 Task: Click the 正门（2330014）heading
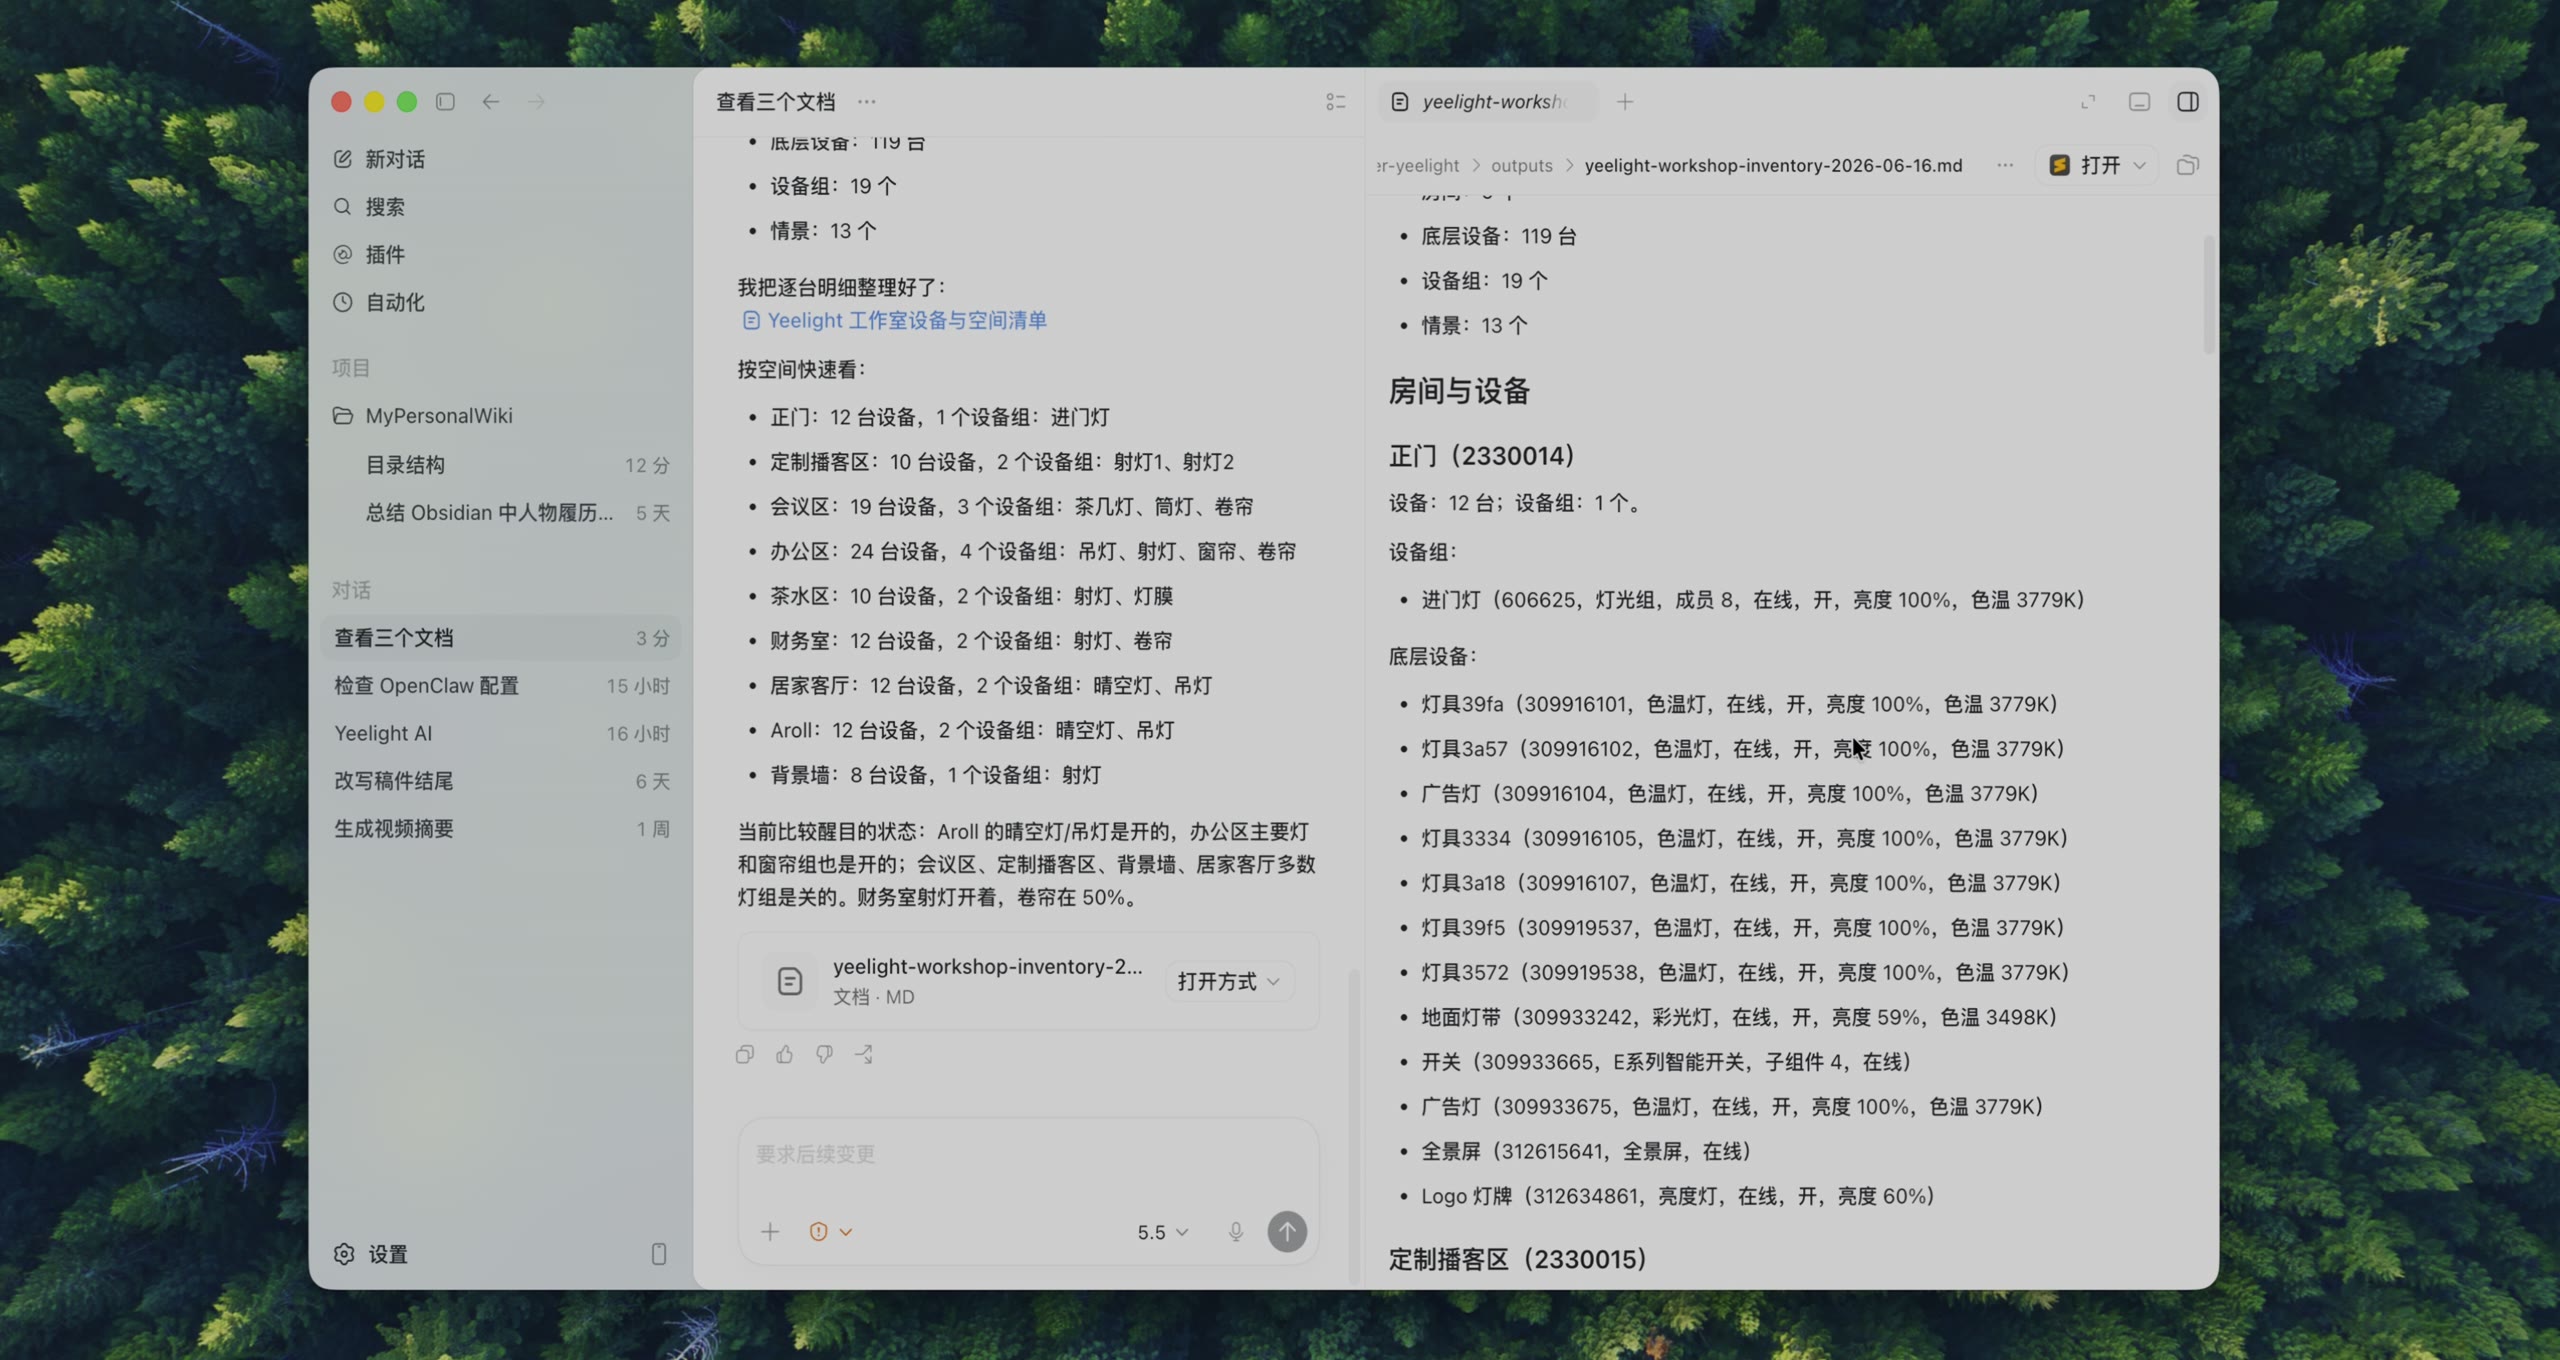[1482, 456]
